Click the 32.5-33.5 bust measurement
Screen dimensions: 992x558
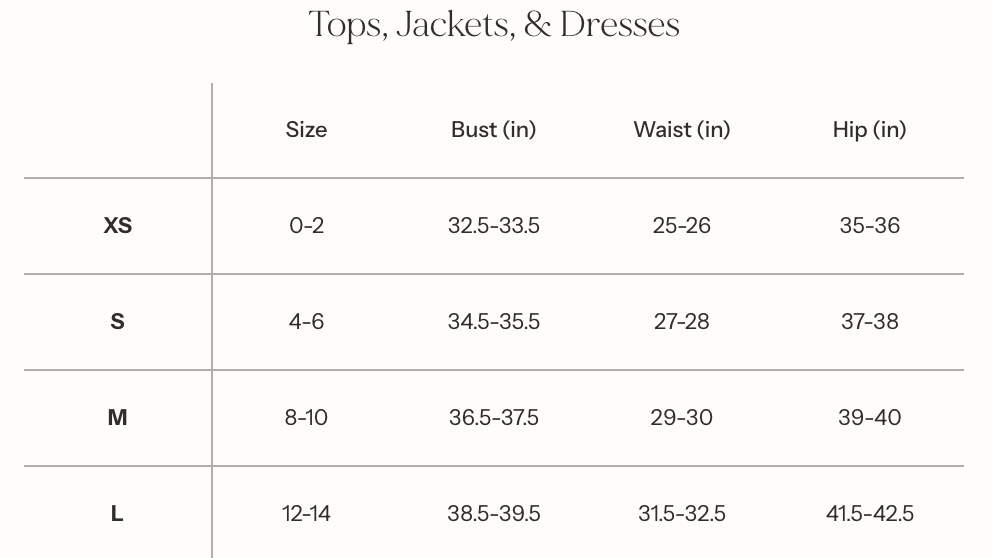point(493,226)
